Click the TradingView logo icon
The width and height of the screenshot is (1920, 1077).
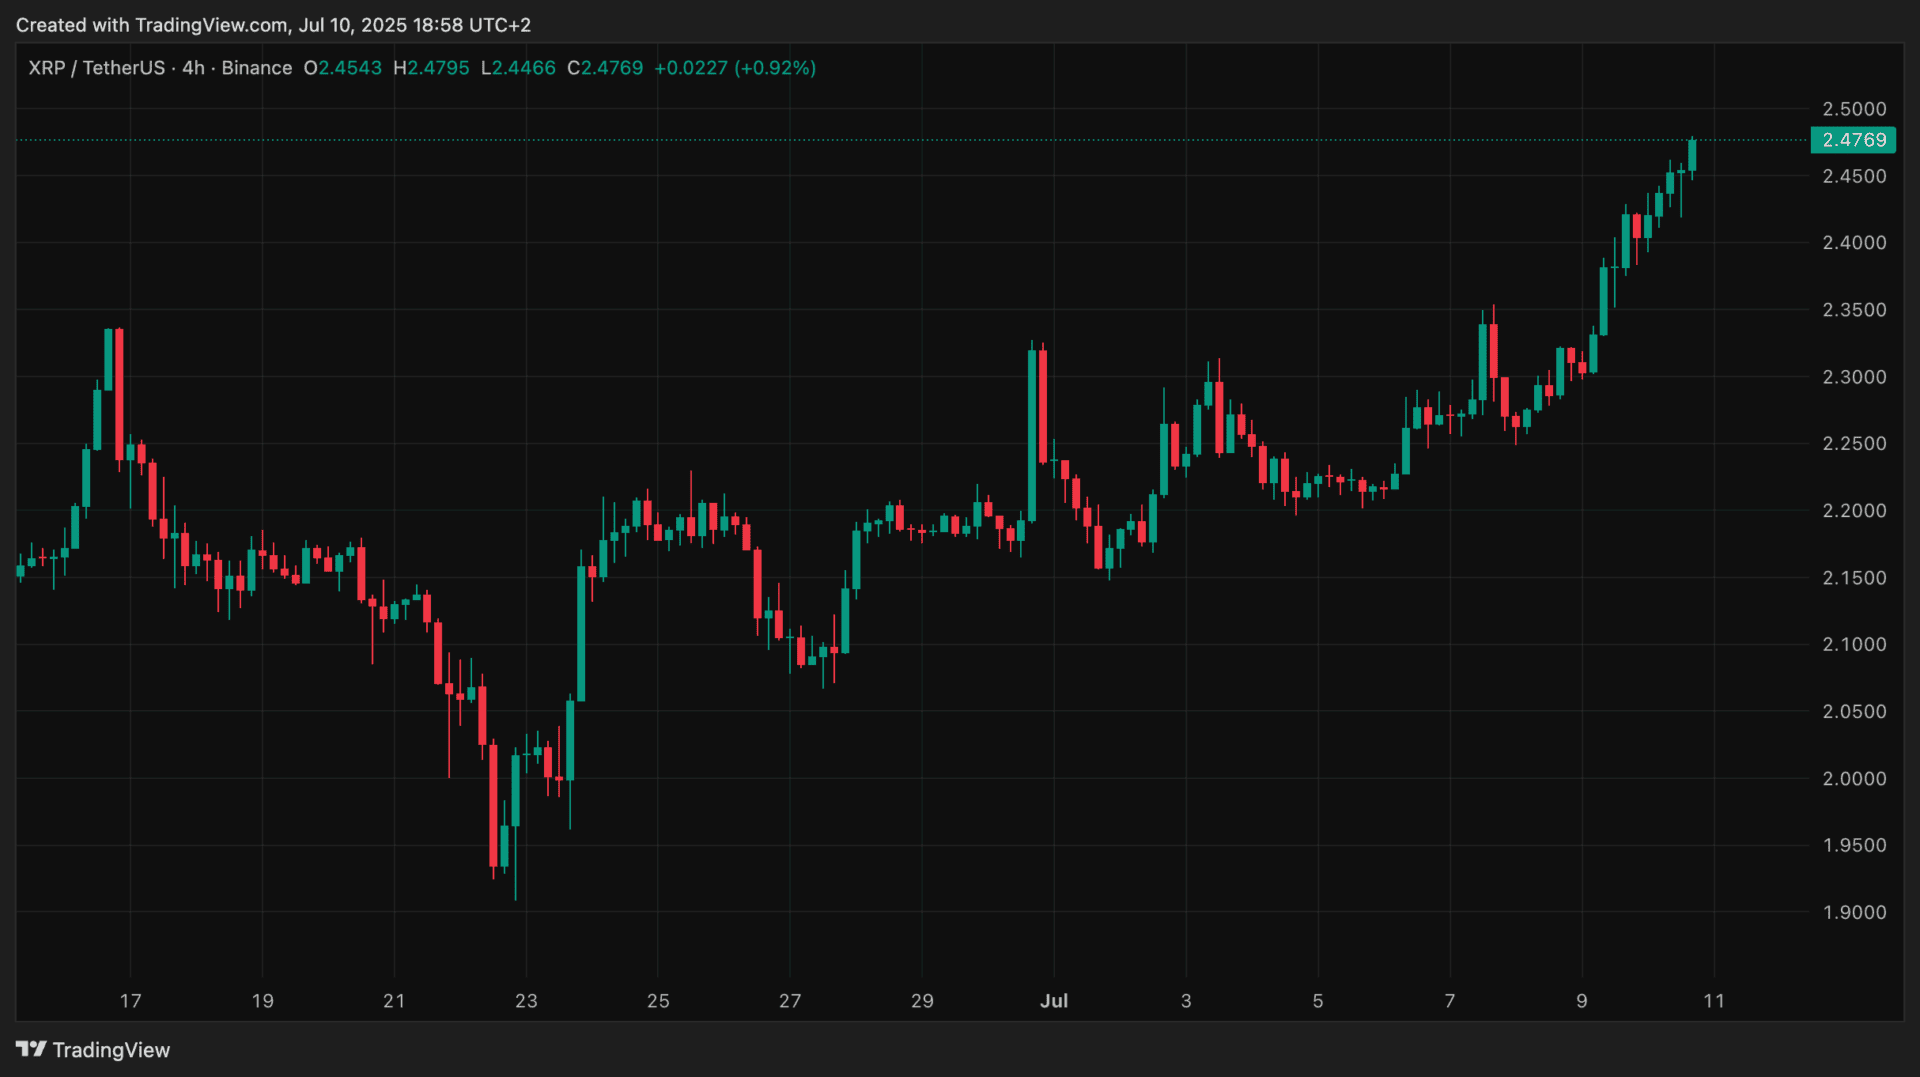click(x=31, y=1049)
